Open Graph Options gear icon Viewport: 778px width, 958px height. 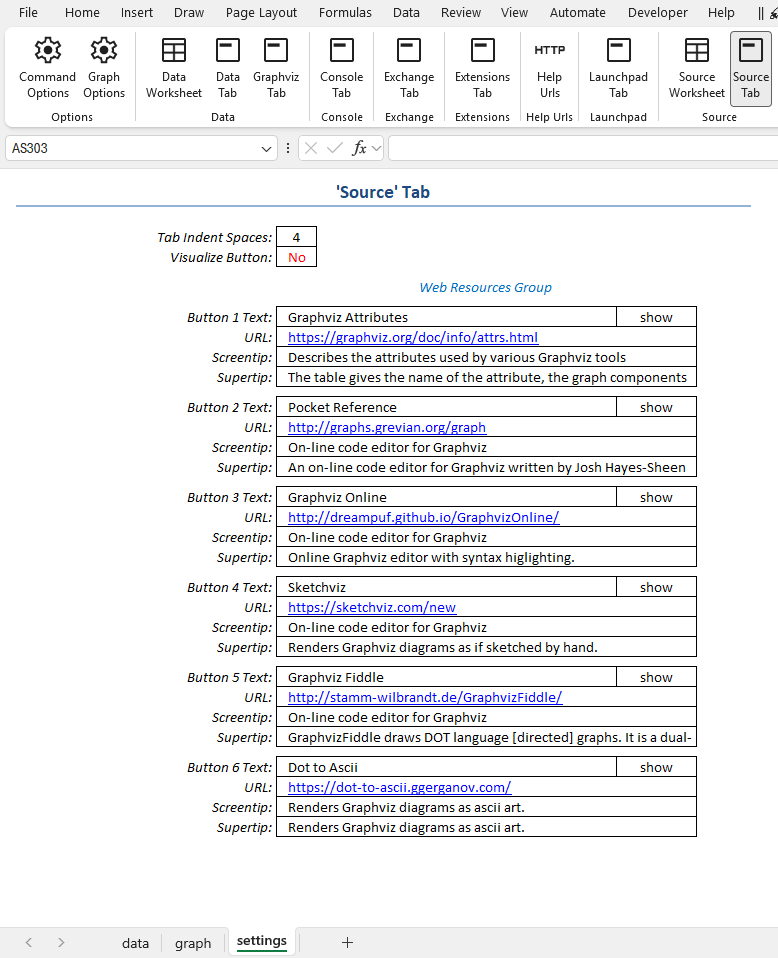point(104,50)
